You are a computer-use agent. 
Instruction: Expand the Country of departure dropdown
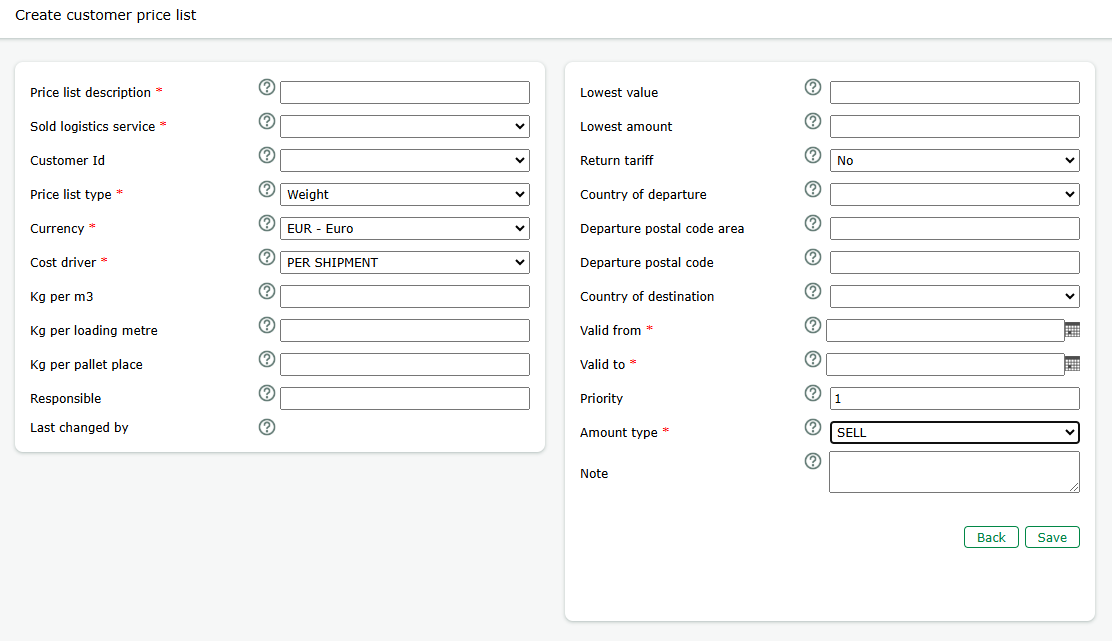954,195
